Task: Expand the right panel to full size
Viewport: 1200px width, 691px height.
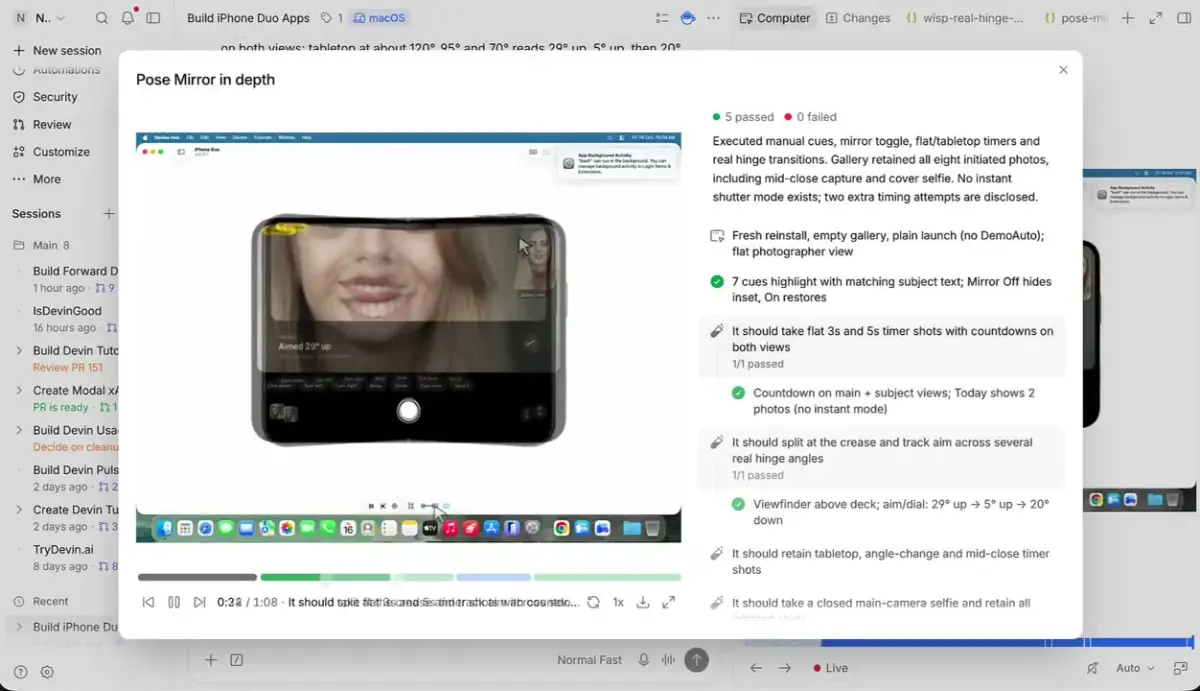Action: point(1156,18)
